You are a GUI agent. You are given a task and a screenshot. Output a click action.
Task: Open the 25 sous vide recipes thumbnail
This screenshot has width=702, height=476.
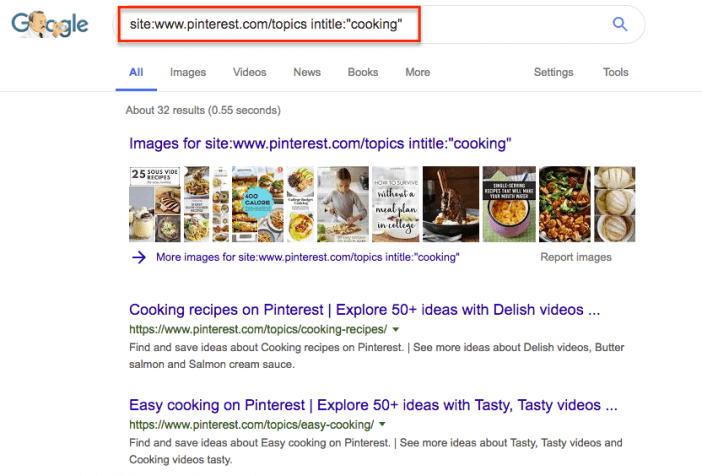155,204
